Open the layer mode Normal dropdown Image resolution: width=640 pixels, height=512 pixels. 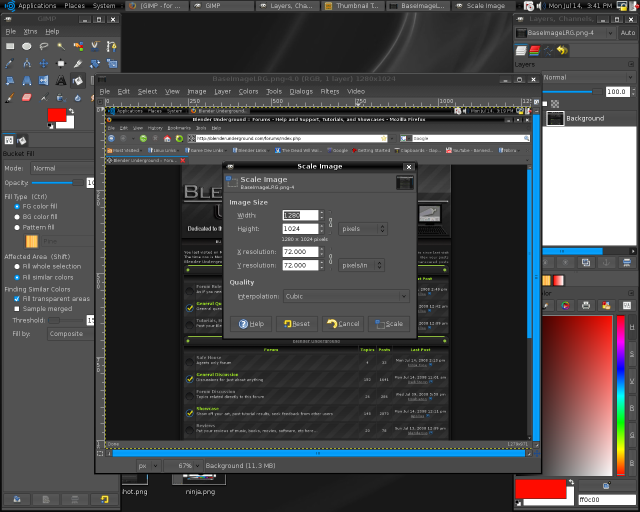(589, 77)
